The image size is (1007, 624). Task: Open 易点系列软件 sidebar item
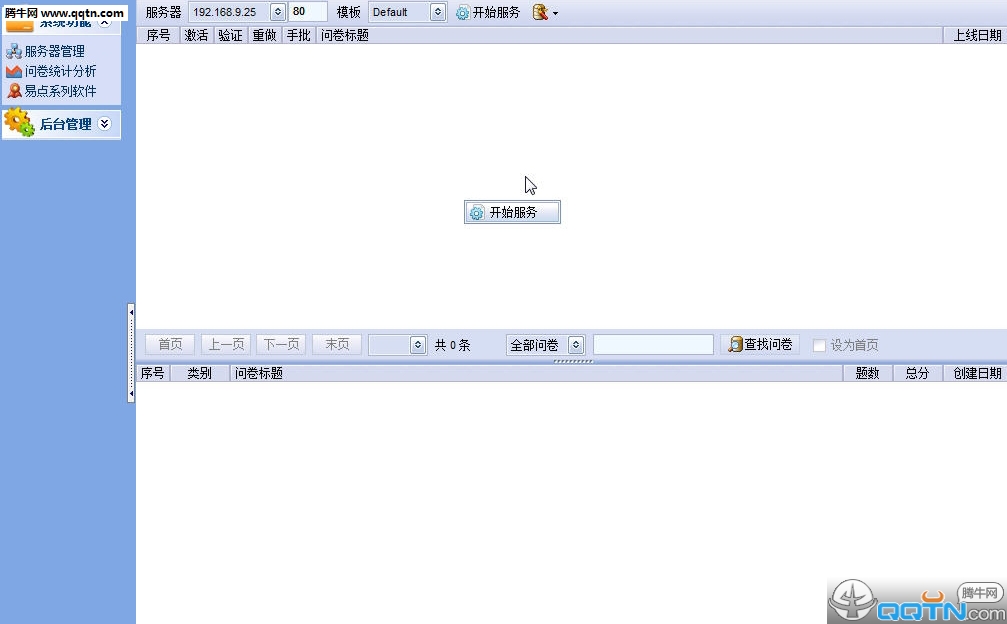[x=51, y=91]
